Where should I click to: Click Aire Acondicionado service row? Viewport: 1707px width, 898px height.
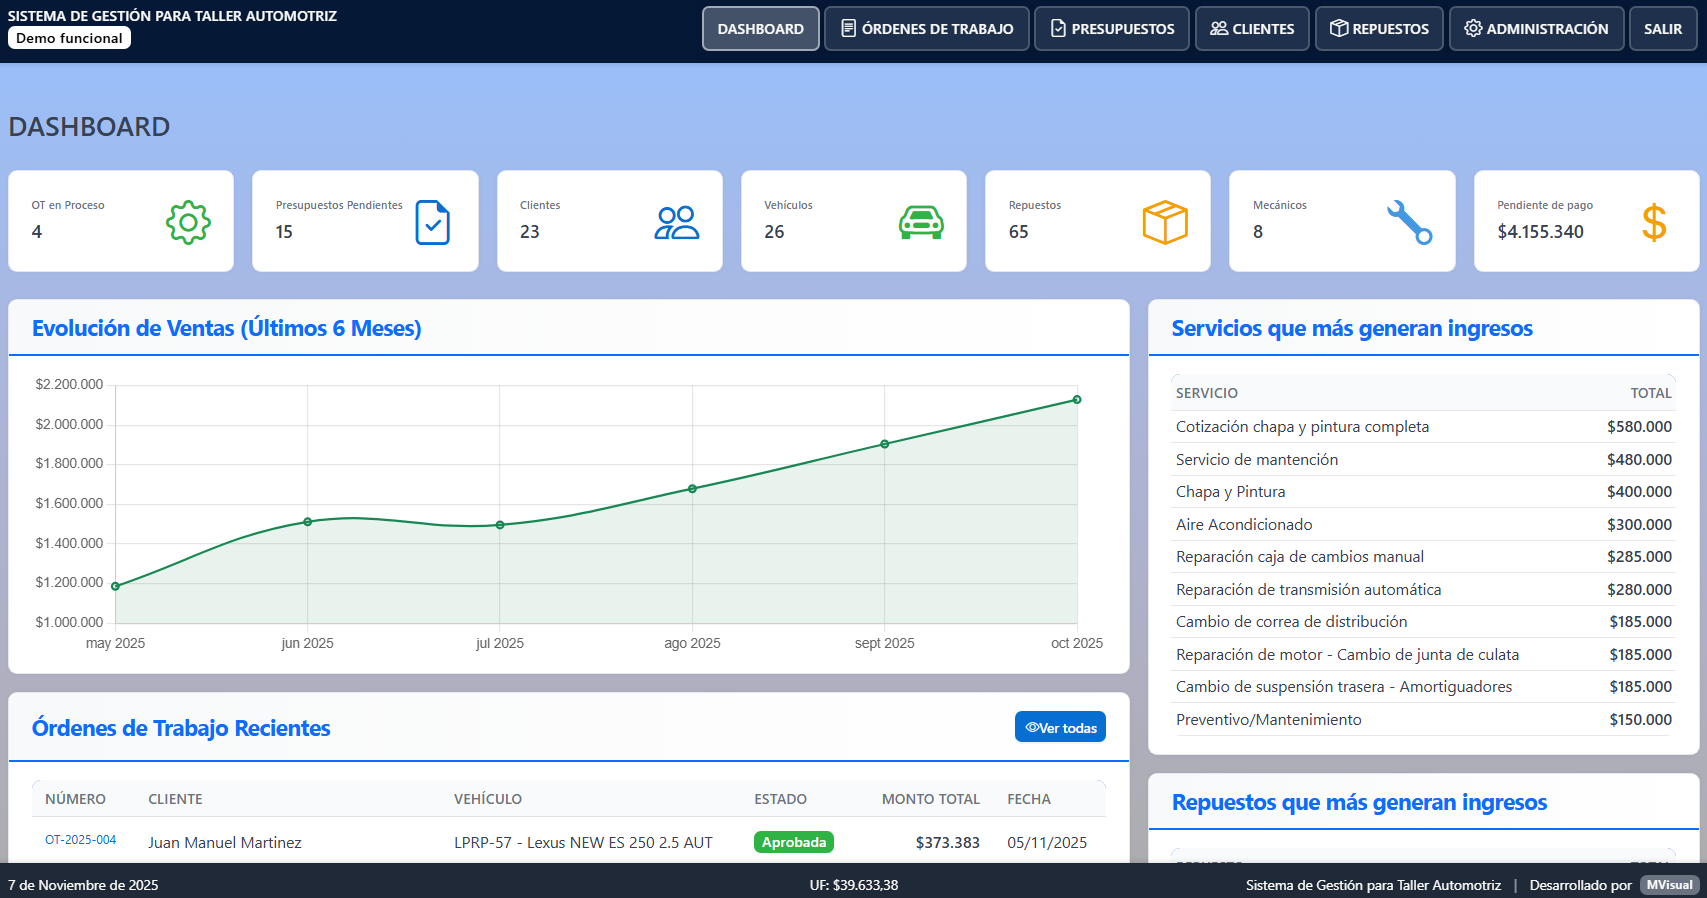(x=1423, y=524)
